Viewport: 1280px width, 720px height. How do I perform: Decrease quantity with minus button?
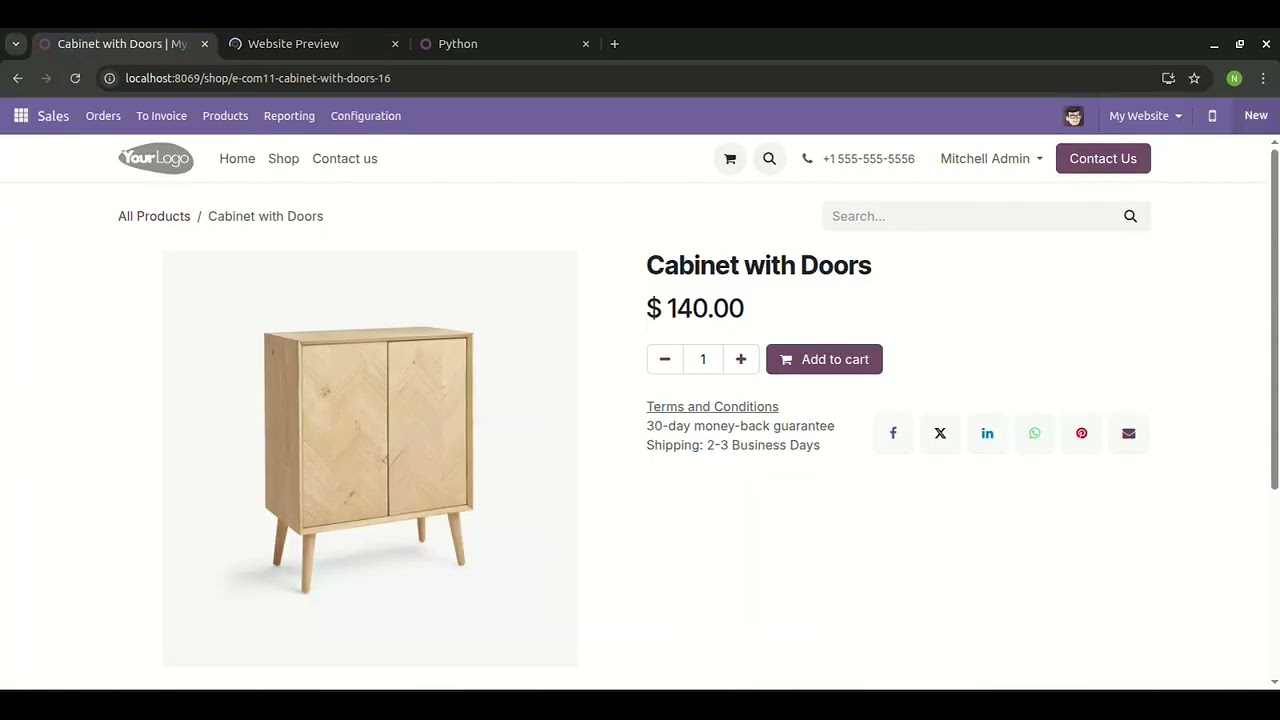(x=665, y=359)
